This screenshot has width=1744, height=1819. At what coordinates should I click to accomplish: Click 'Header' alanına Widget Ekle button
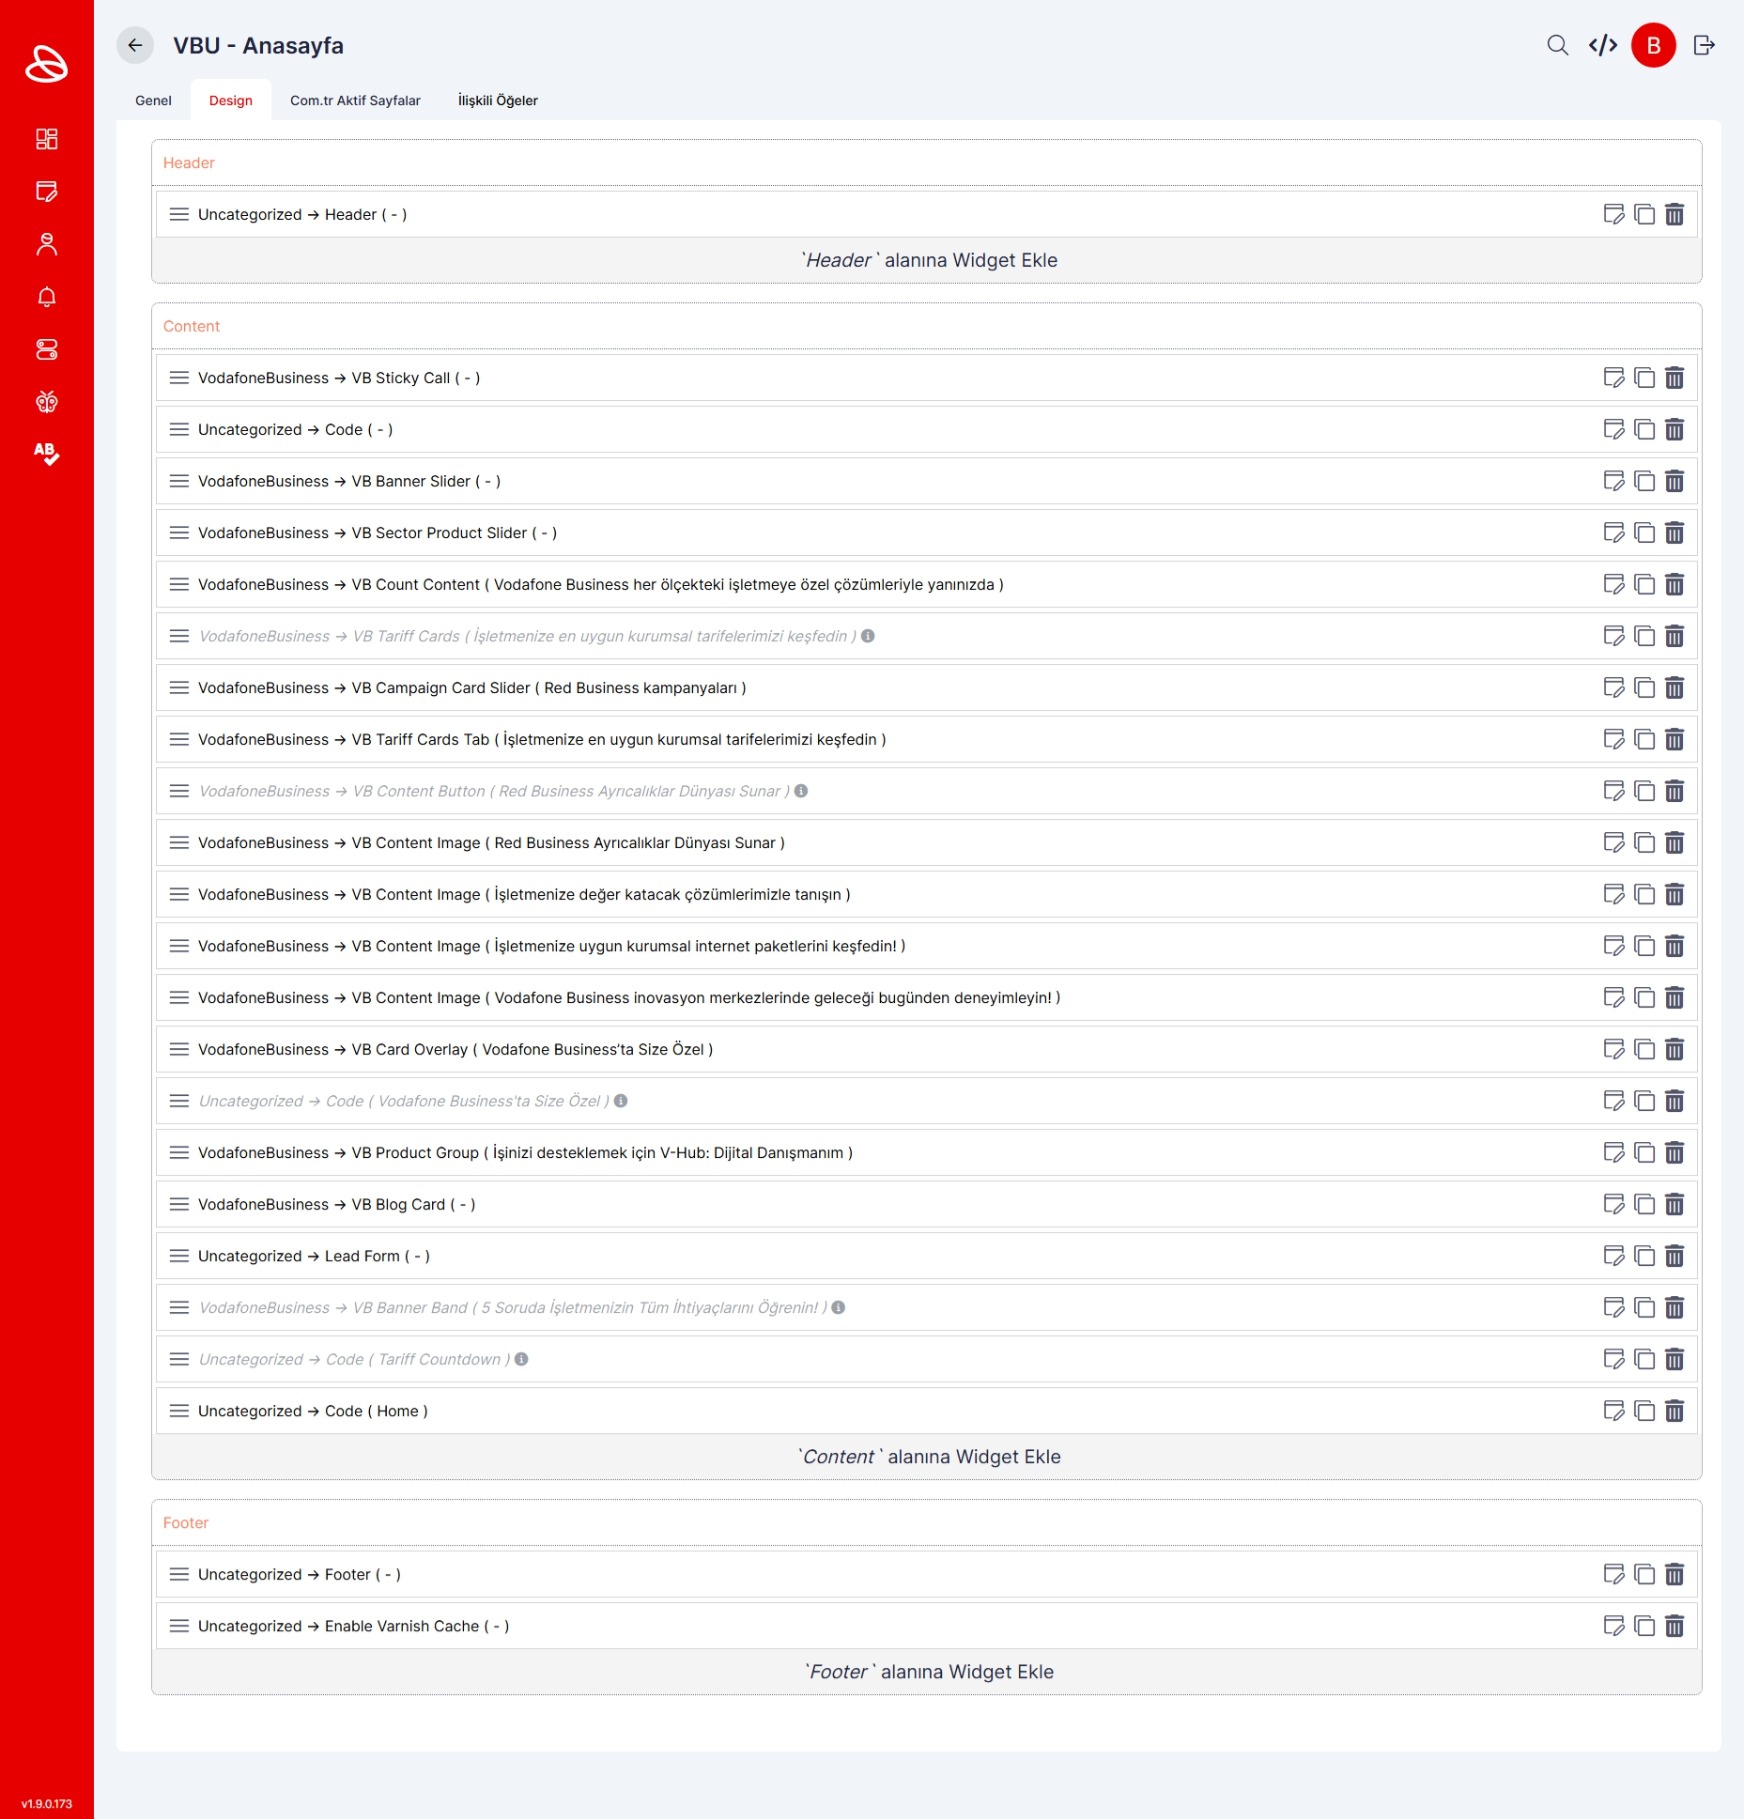click(x=928, y=260)
